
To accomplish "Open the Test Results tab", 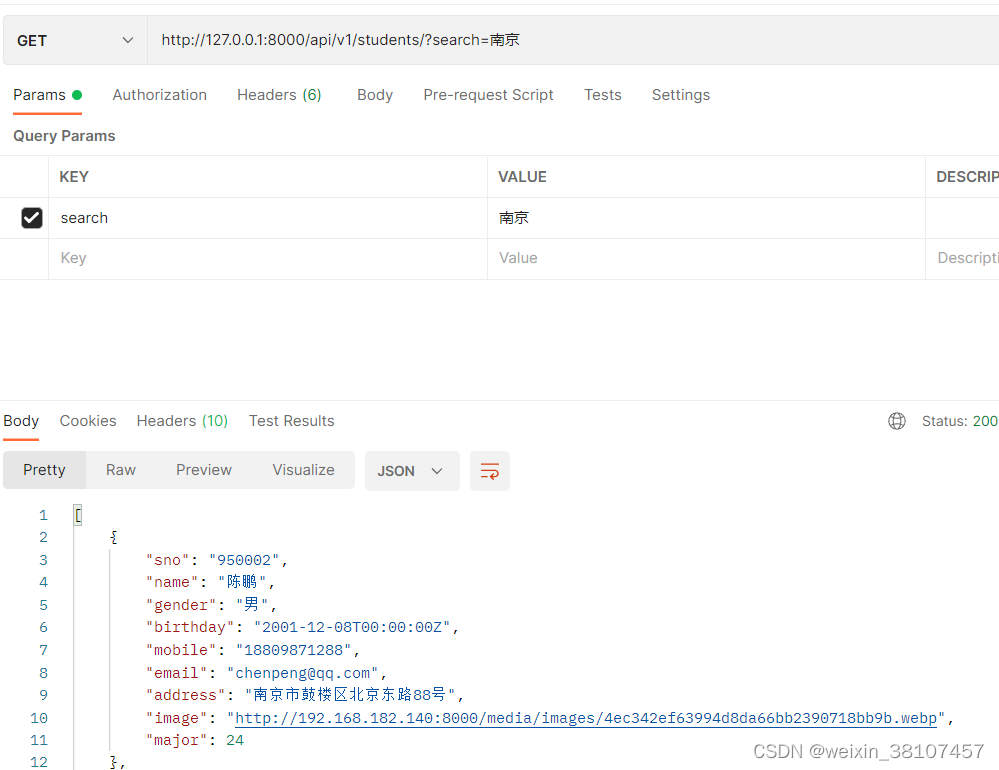I will pyautogui.click(x=291, y=421).
